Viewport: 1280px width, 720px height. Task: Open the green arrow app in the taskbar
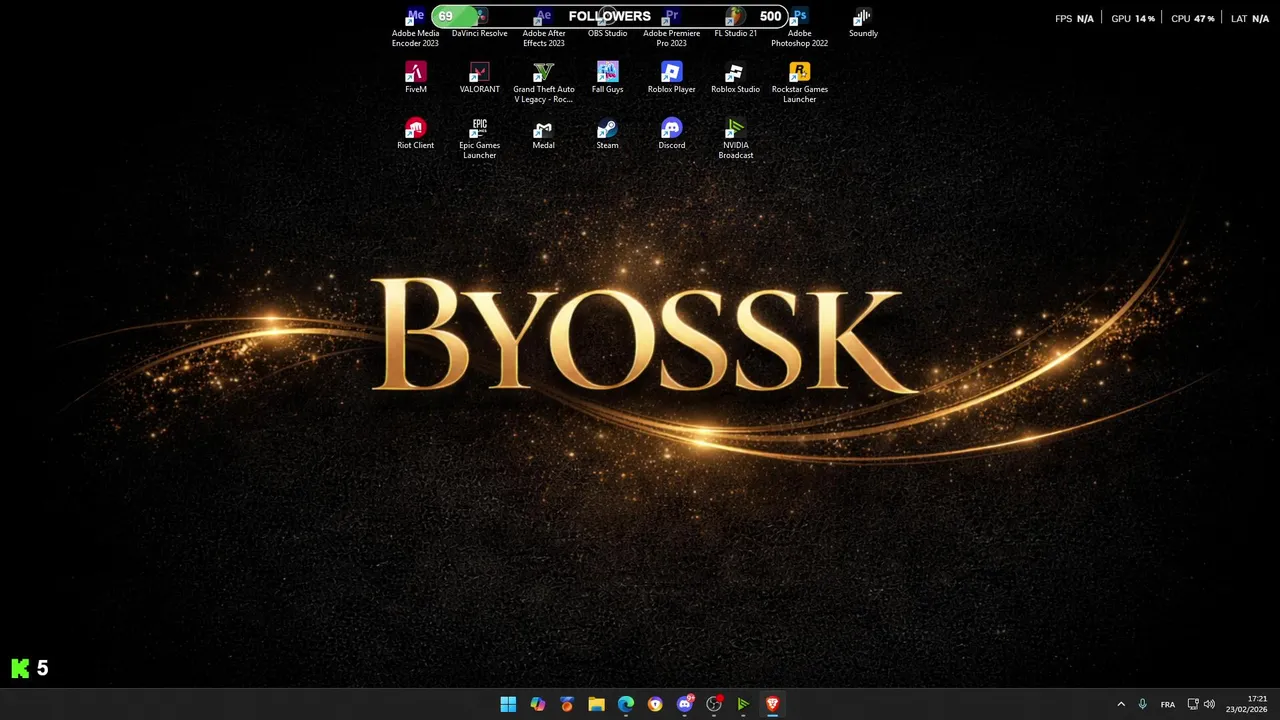click(743, 704)
